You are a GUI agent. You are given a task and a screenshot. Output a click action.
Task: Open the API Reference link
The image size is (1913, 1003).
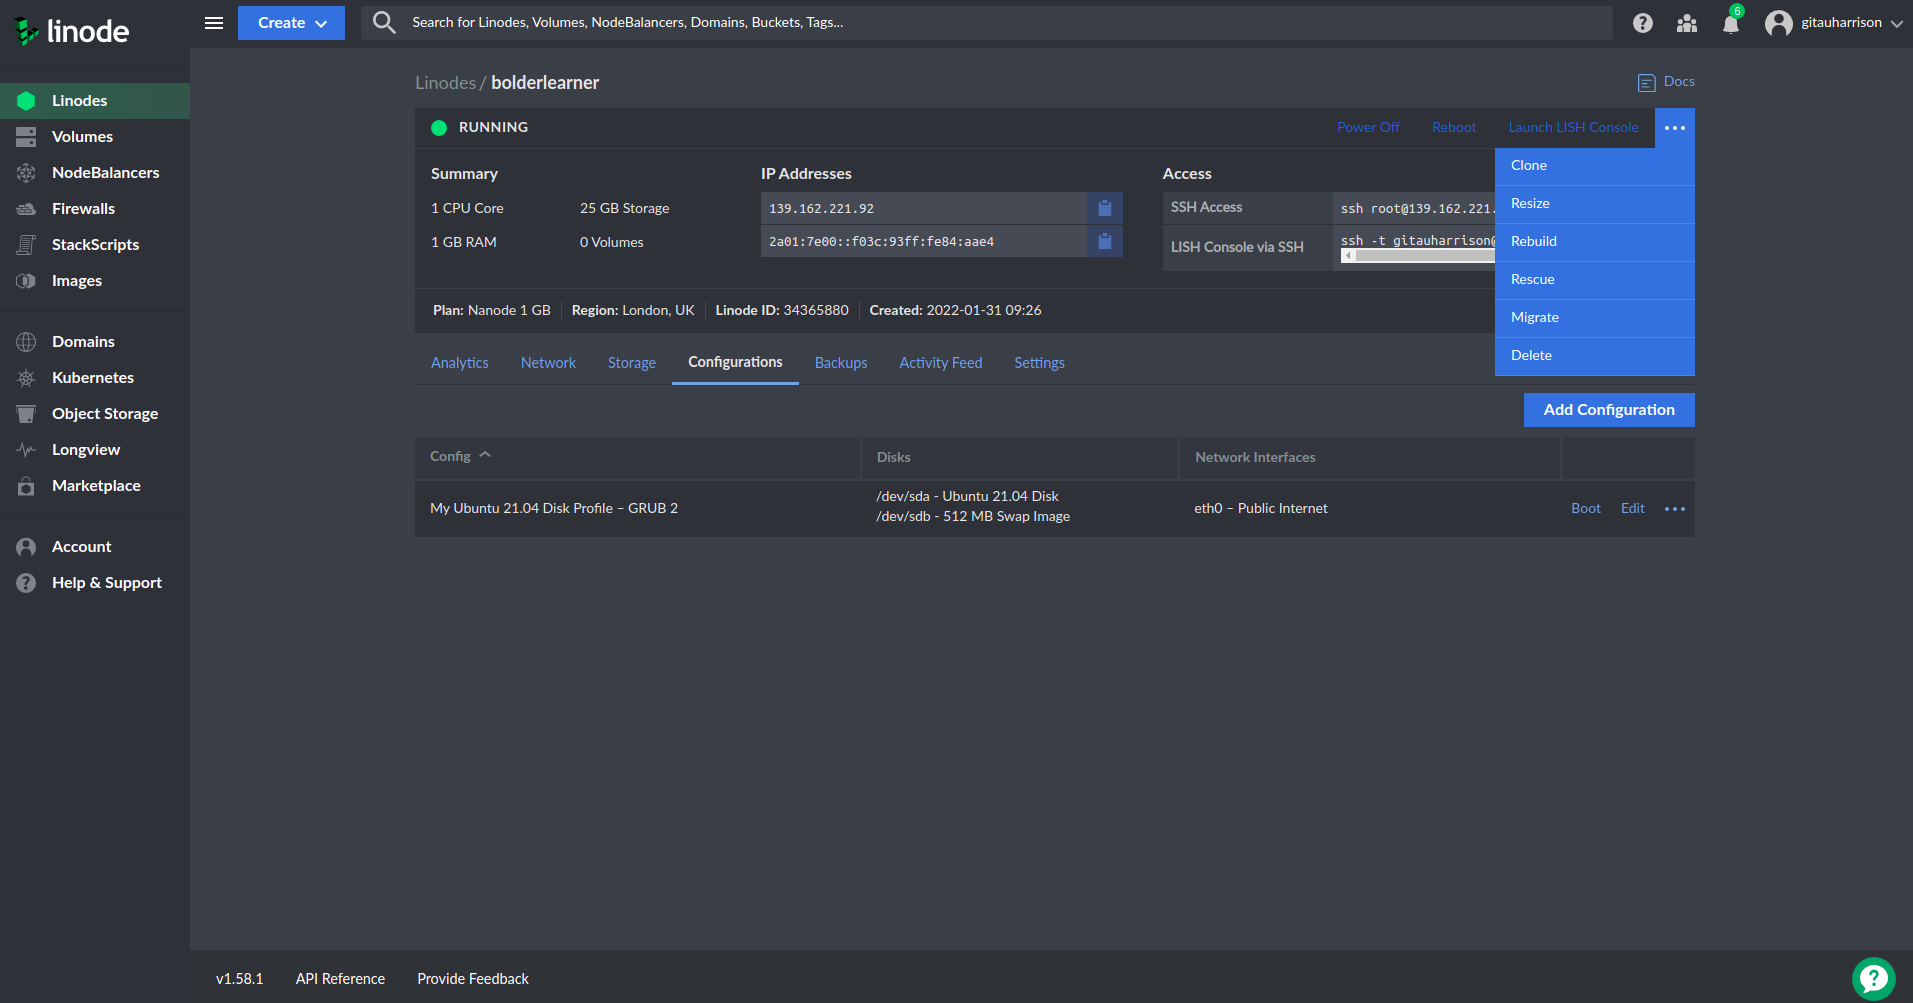click(x=340, y=979)
